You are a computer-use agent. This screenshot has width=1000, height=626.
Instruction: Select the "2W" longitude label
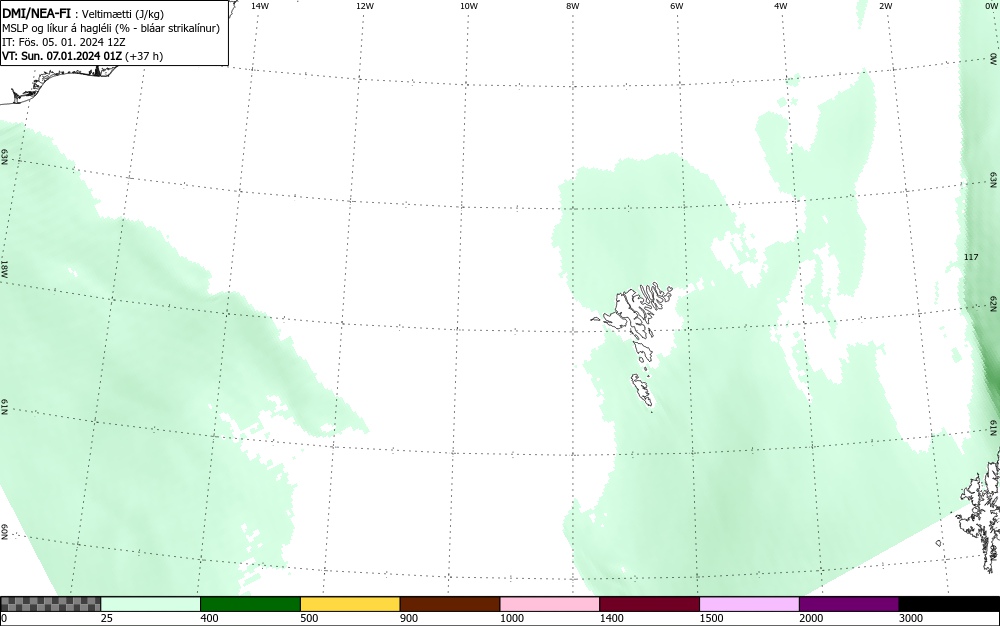click(x=885, y=6)
